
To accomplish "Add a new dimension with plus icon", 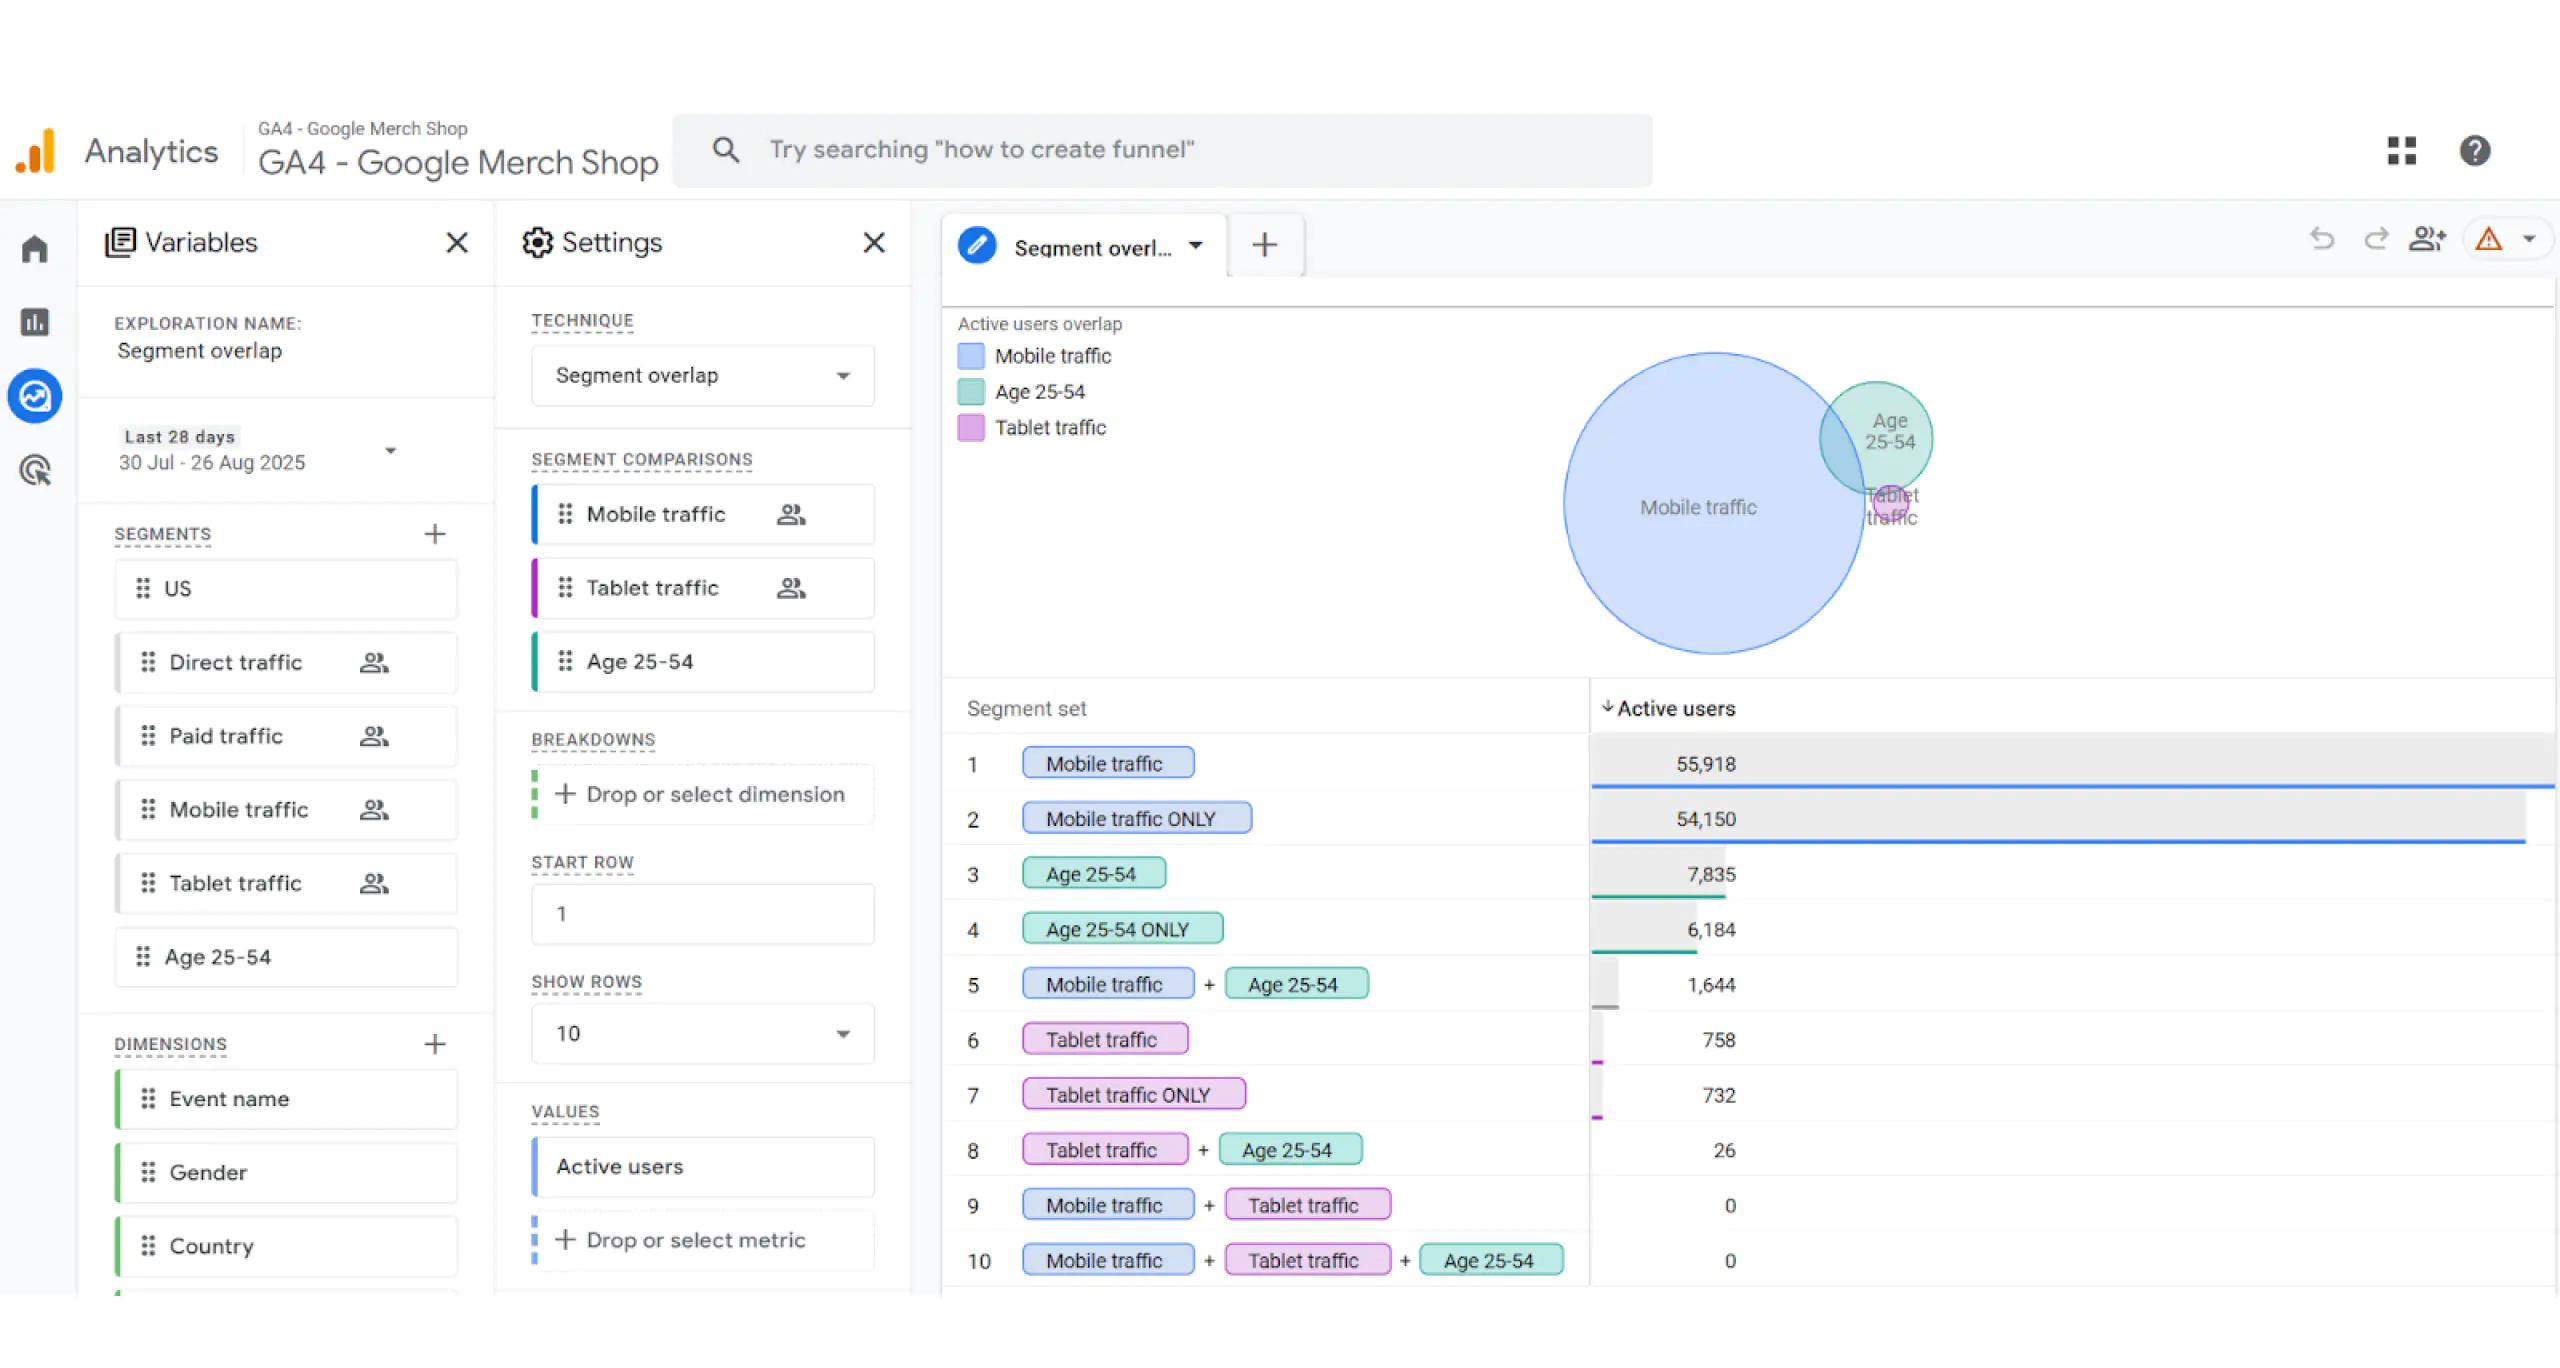I will coord(435,1044).
